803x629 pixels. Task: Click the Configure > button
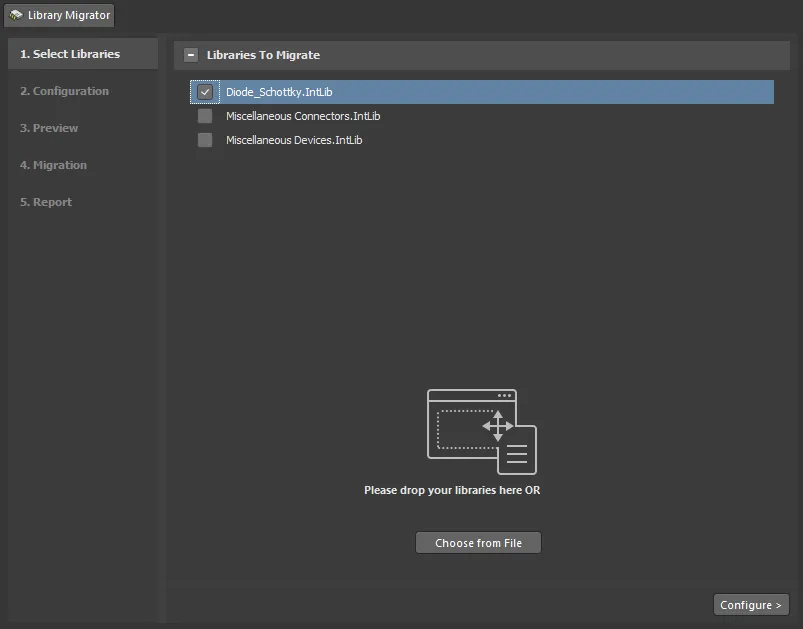pyautogui.click(x=751, y=605)
